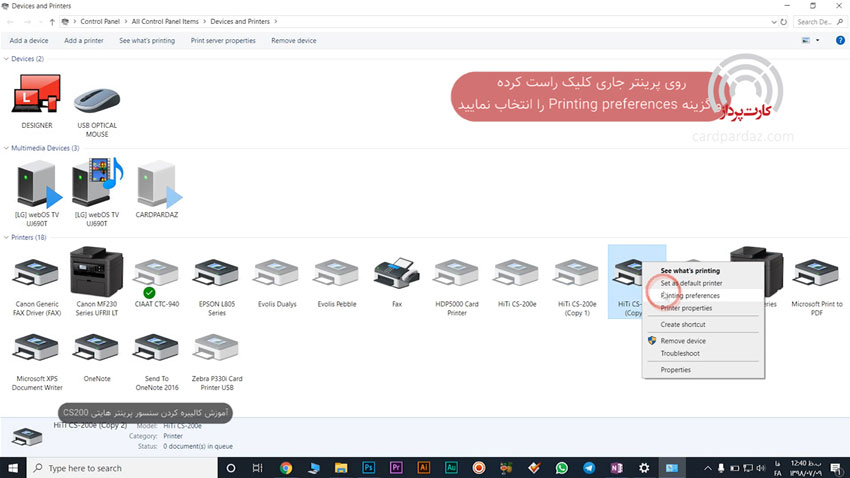Choose Printer properties in context menu

(x=703, y=308)
